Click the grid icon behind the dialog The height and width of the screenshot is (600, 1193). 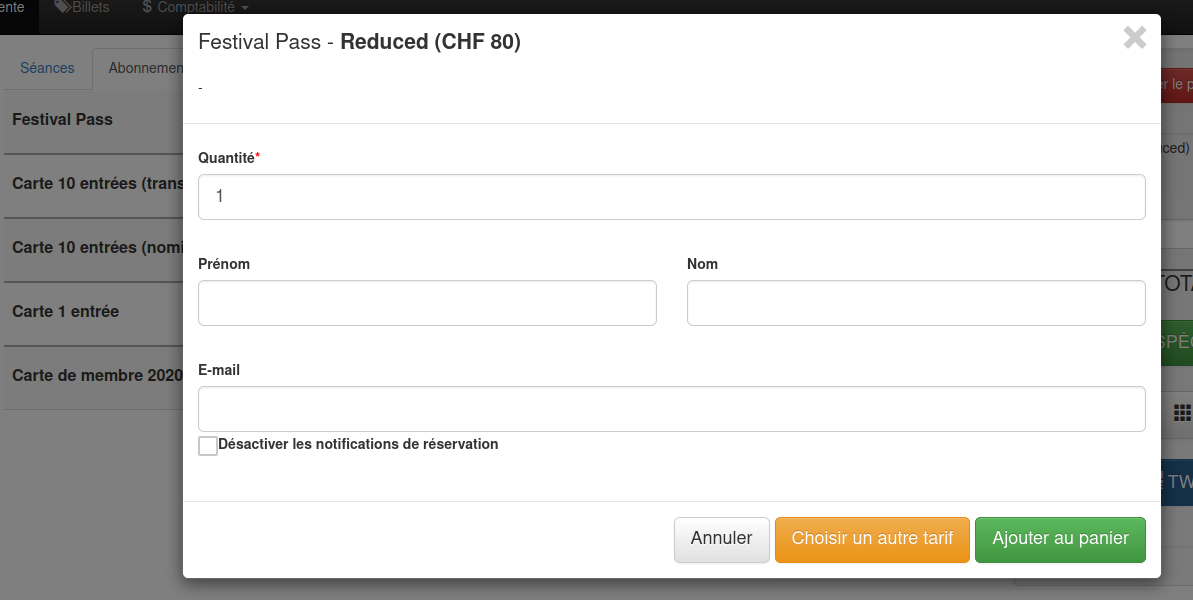tap(1182, 412)
